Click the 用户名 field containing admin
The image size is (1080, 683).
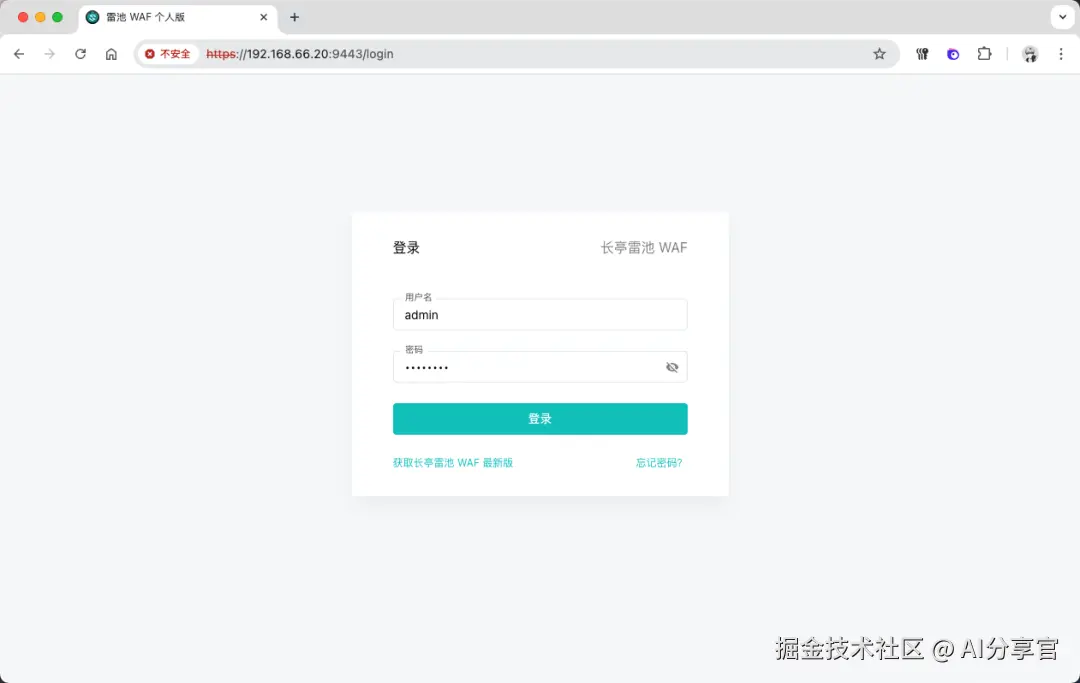pos(540,315)
